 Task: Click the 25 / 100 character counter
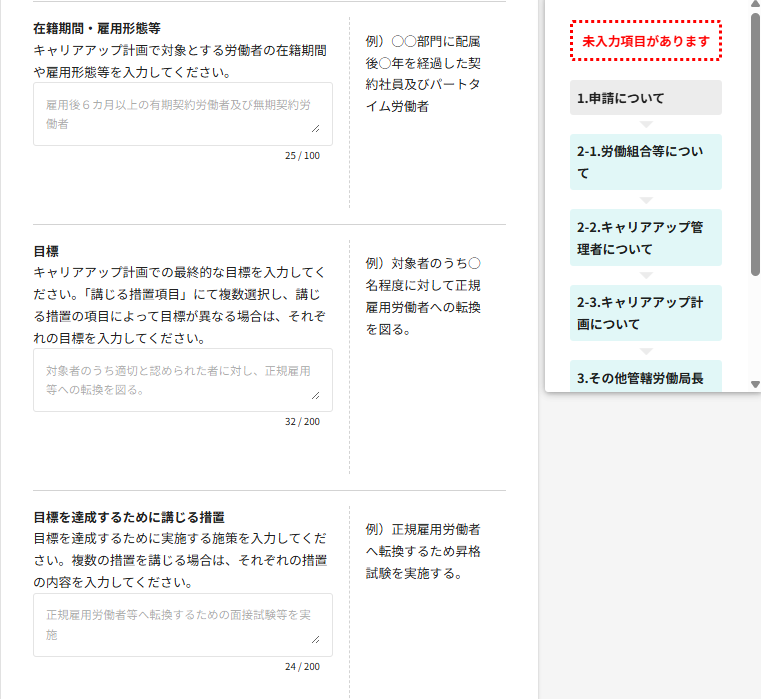click(302, 156)
